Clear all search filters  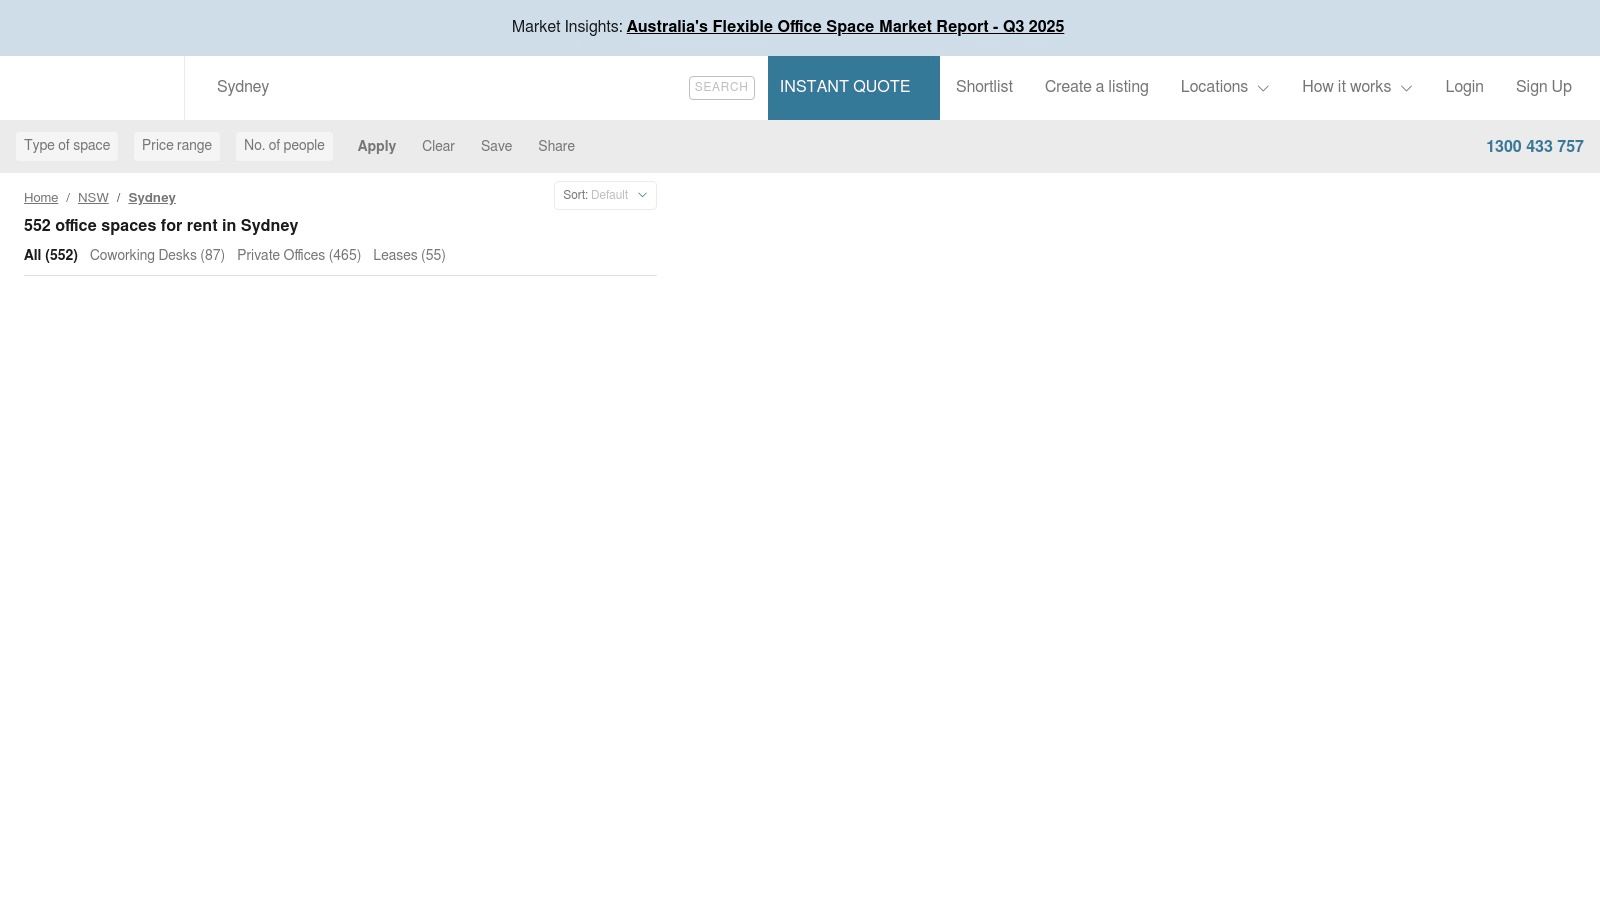tap(438, 146)
